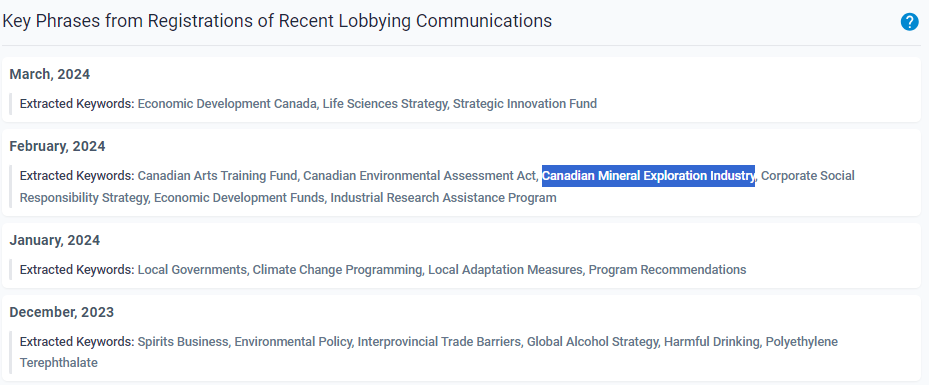
Task: Select the highlighted Canadian Mineral Exploration Industry keyword
Action: (x=648, y=176)
